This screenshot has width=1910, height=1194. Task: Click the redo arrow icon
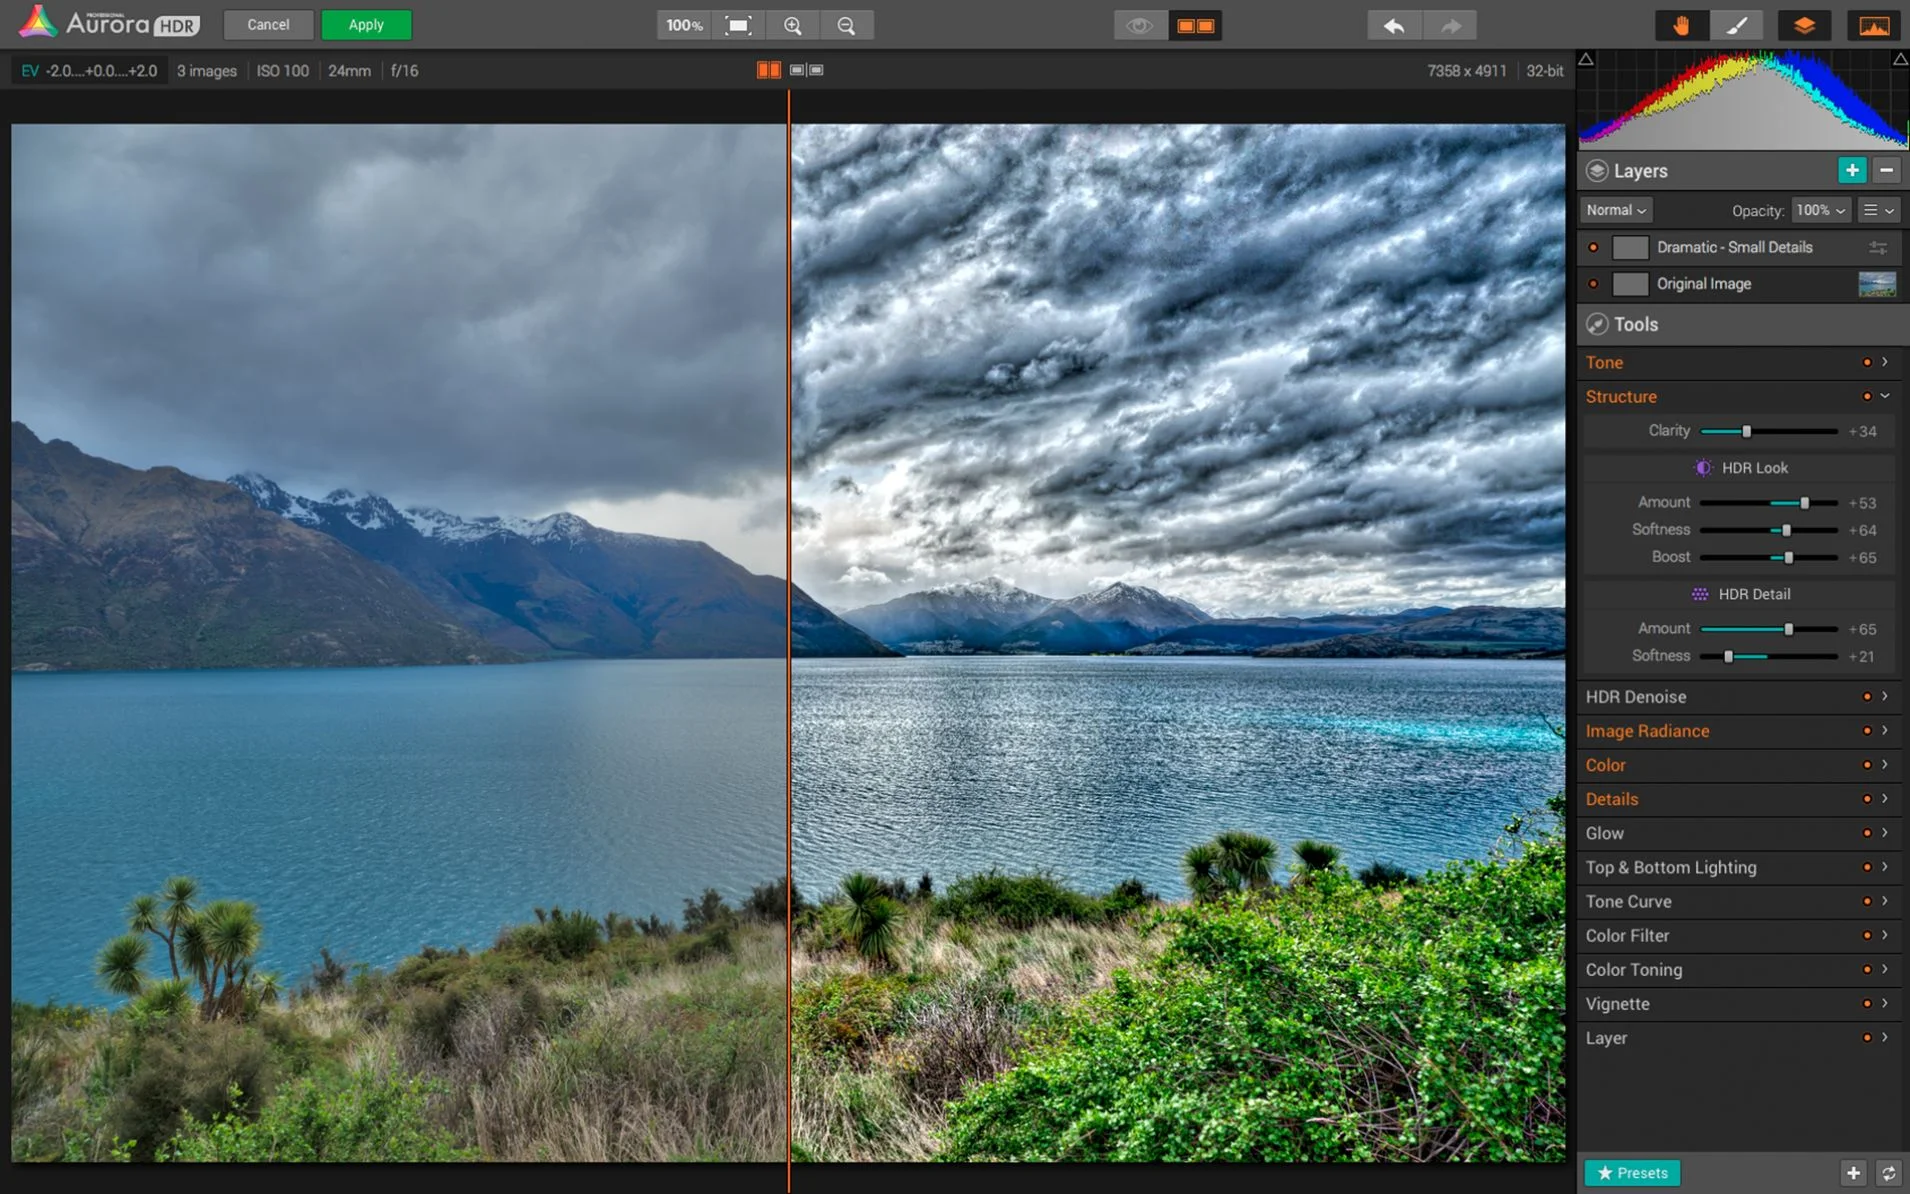1450,25
